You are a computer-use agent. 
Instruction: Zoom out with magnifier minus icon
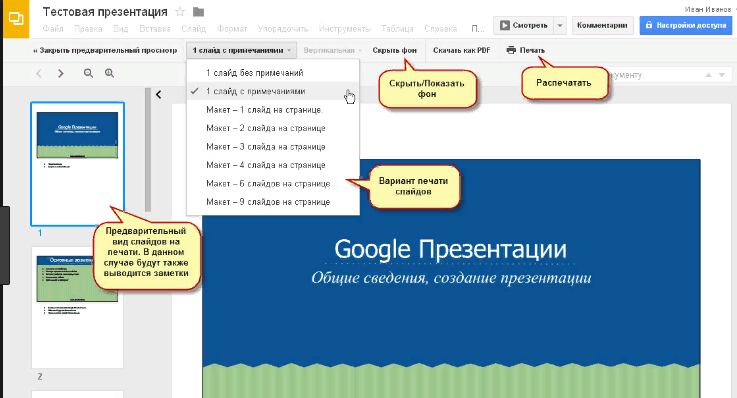click(88, 73)
